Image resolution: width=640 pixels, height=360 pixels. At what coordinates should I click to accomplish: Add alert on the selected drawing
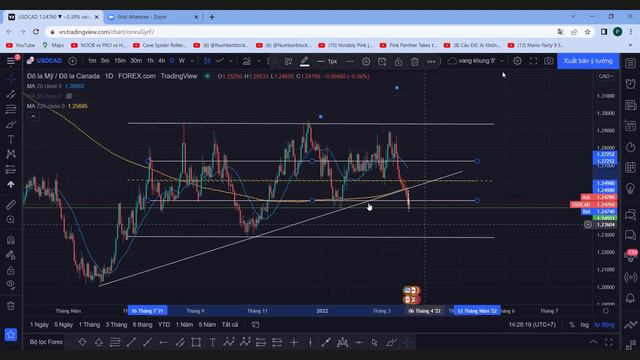coord(382,61)
